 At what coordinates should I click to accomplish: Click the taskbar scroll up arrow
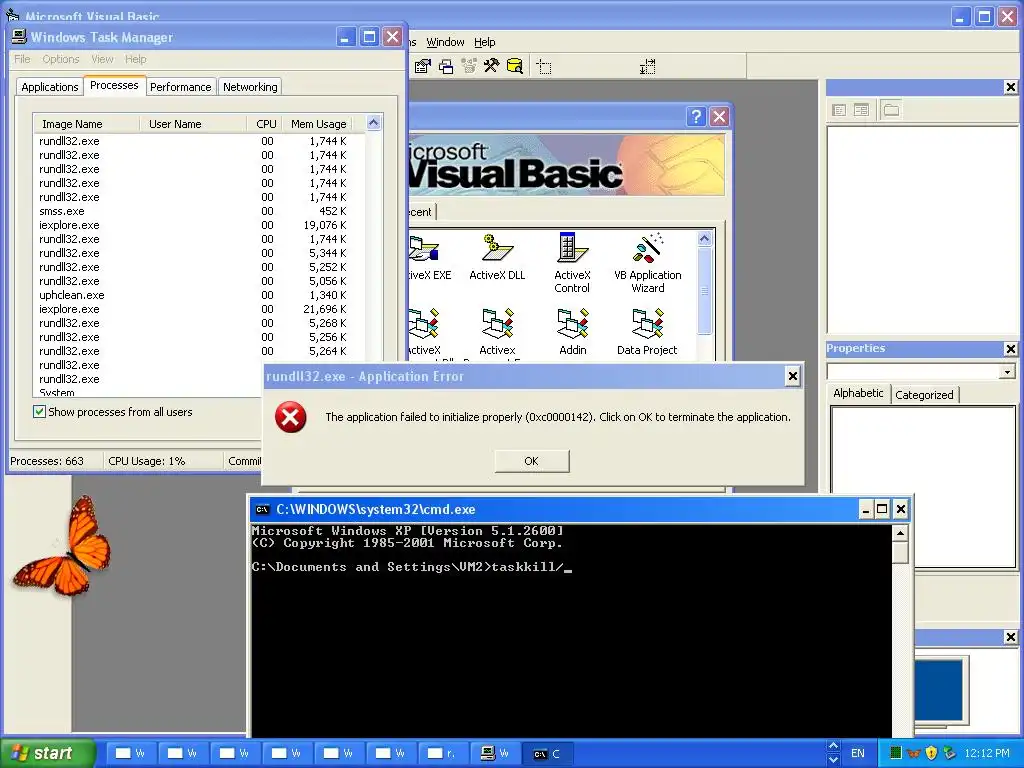tap(833, 746)
